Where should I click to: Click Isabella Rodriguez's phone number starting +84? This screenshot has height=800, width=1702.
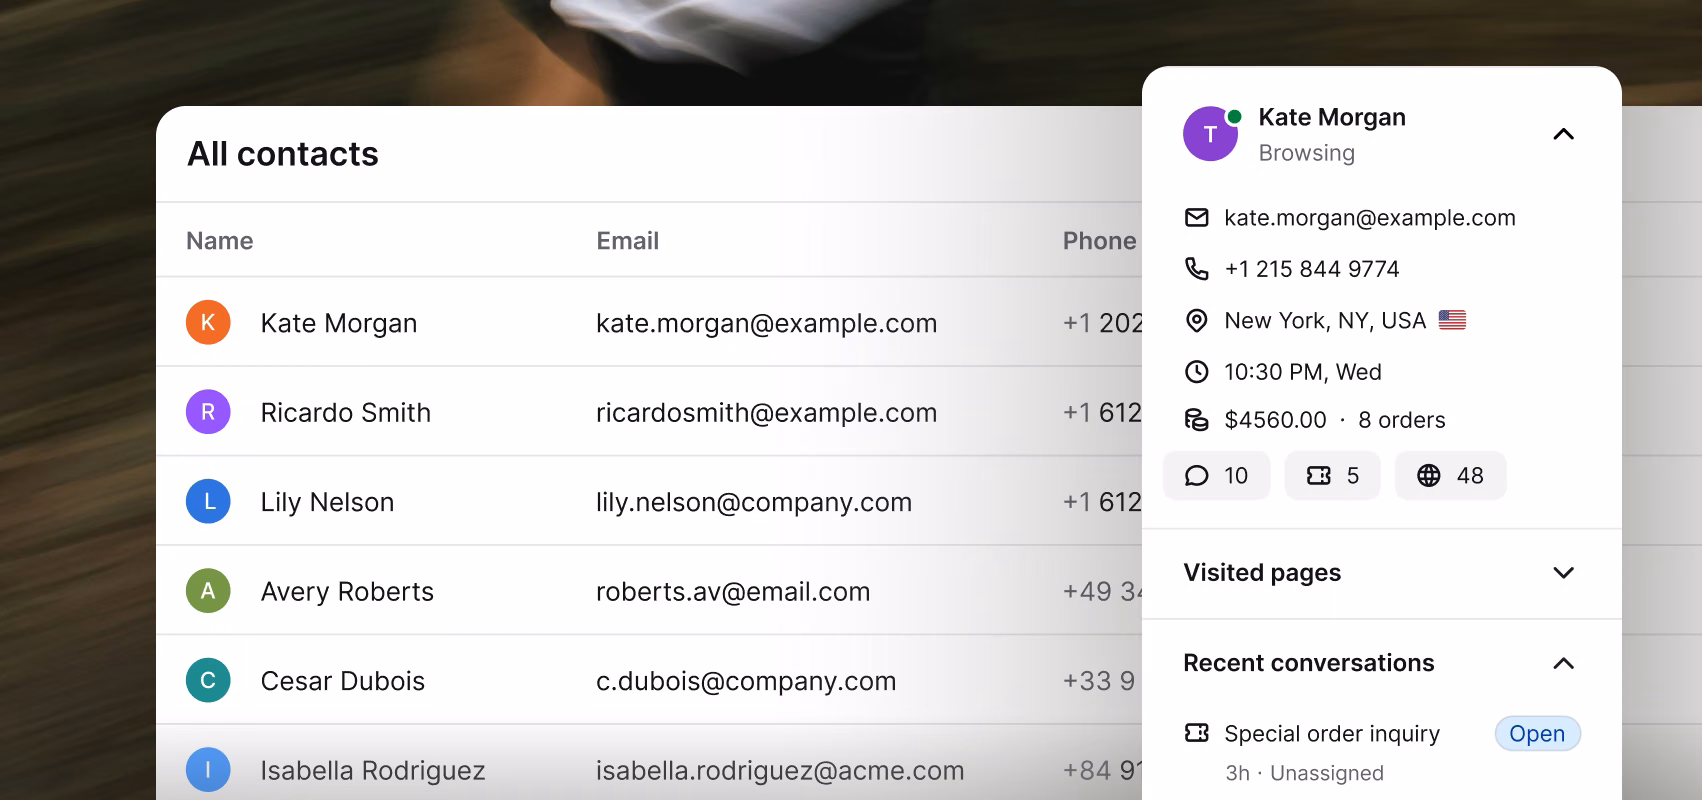(x=1102, y=770)
